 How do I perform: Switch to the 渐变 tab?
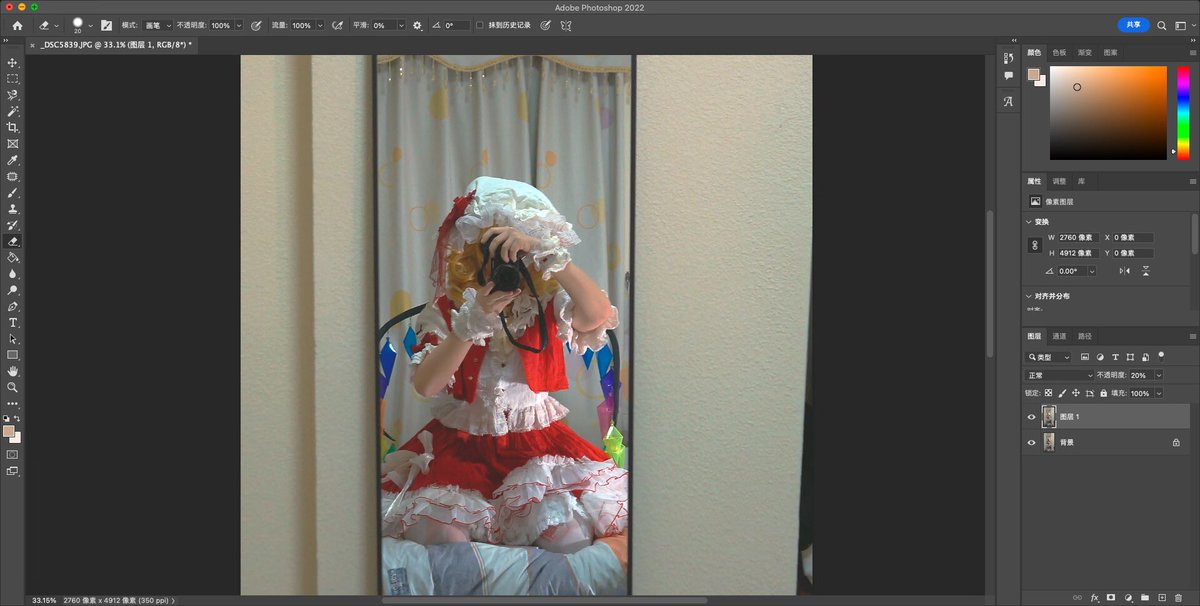[x=1085, y=52]
